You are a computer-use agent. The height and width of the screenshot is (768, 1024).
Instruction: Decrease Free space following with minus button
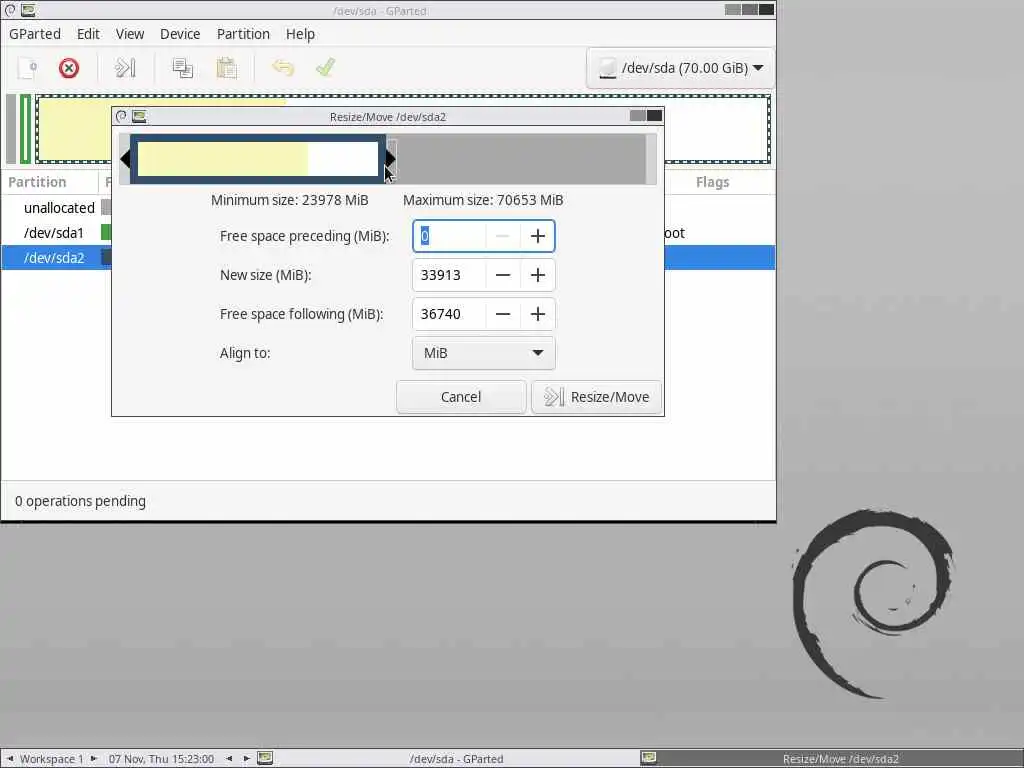point(503,314)
